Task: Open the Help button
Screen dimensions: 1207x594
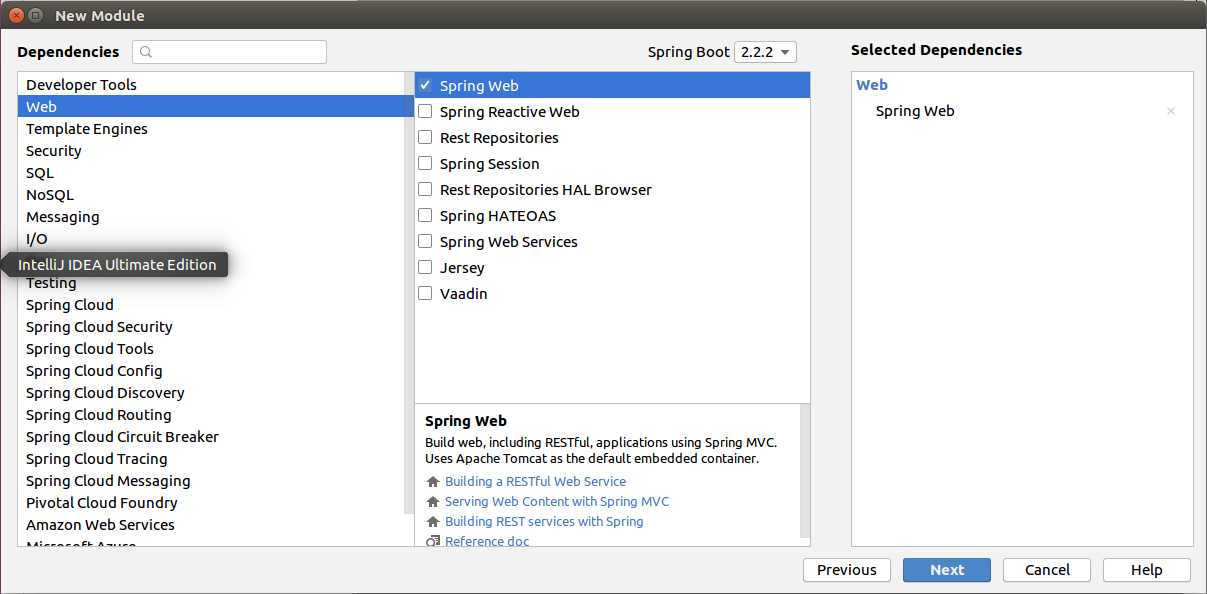Action: click(x=1147, y=570)
